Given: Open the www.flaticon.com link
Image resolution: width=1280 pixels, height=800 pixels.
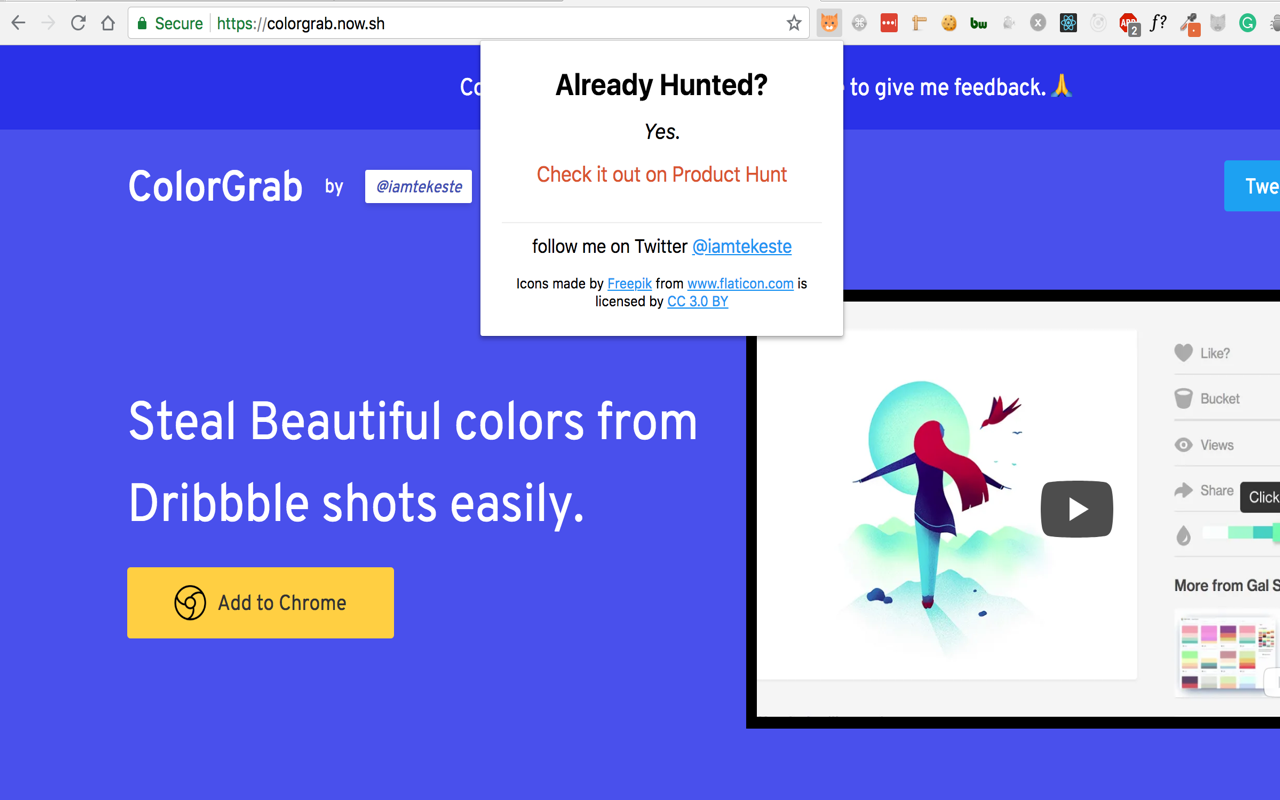Looking at the screenshot, I should tap(740, 283).
